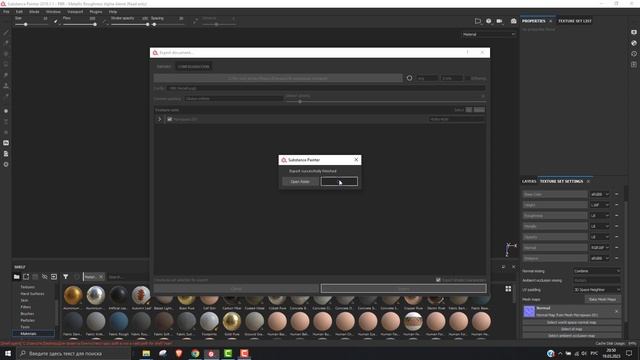The height and width of the screenshot is (360, 640).
Task: Select the Smudge tool in left toolbar
Action: point(6,75)
